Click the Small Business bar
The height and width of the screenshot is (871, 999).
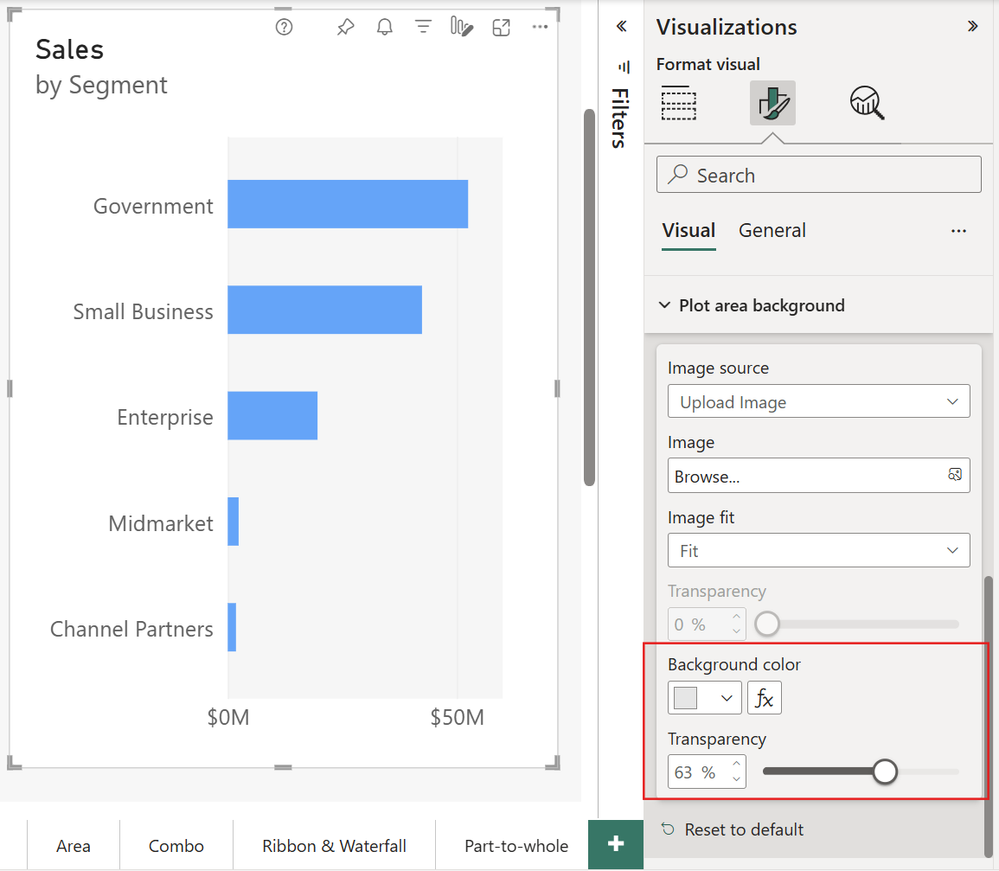click(x=325, y=310)
